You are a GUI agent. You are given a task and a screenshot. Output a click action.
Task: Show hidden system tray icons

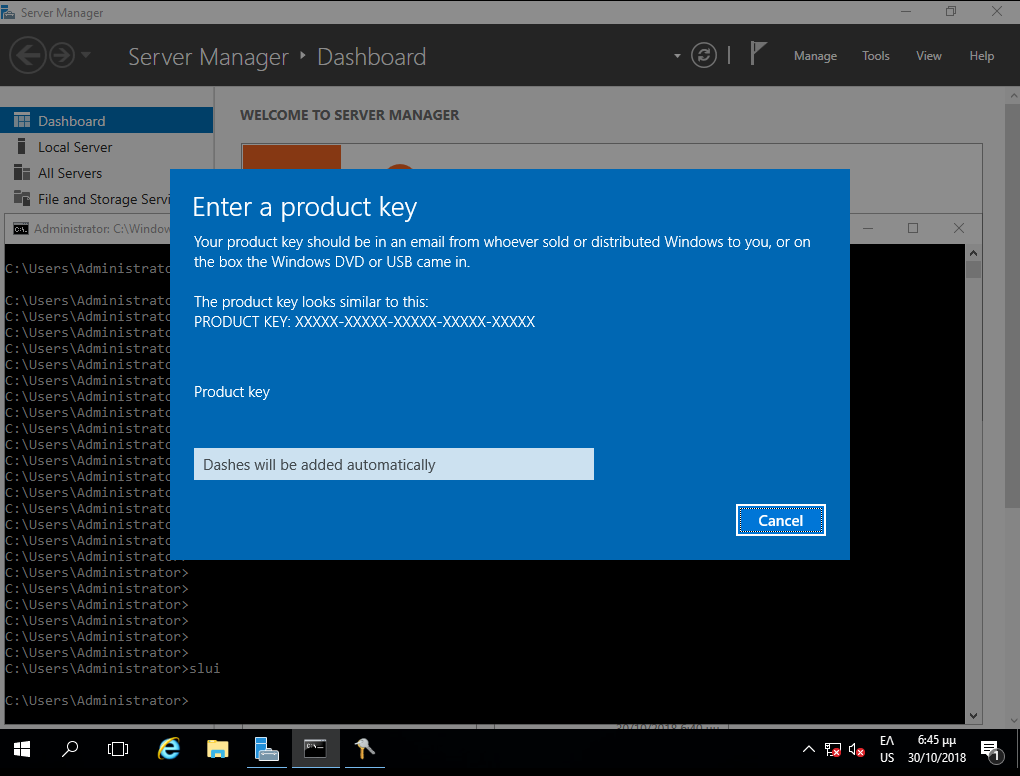point(809,749)
